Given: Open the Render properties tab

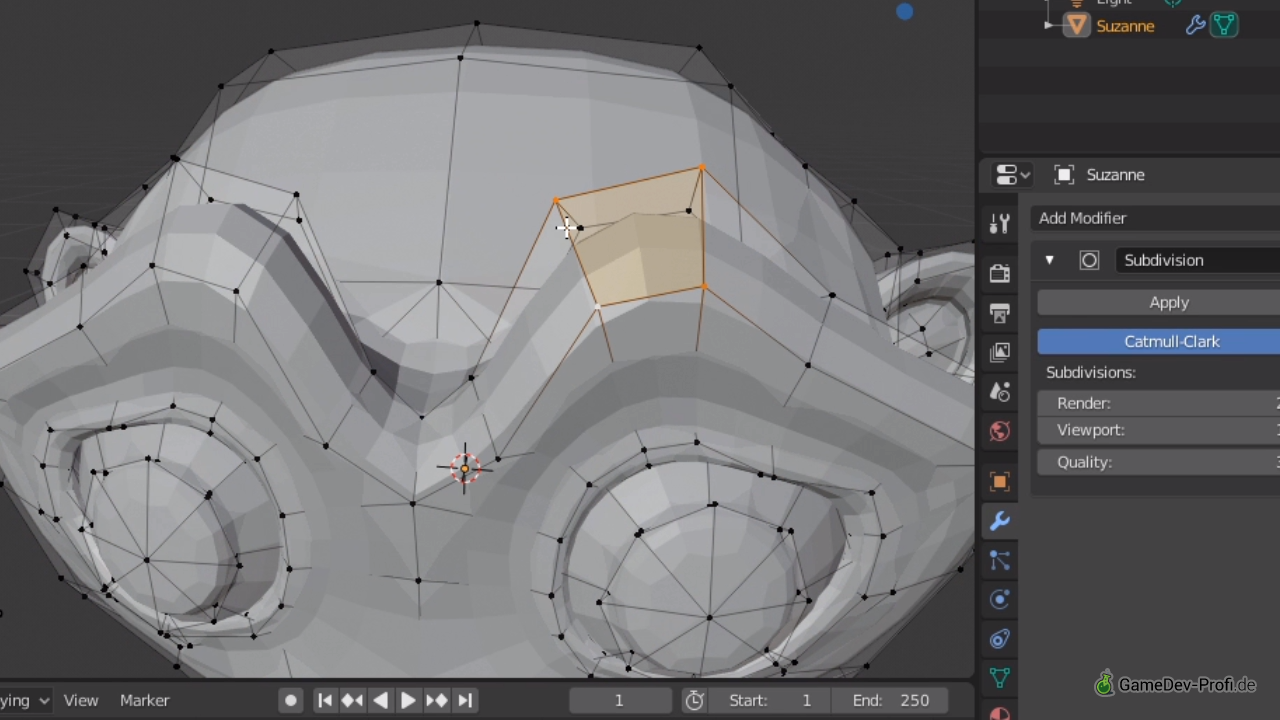Looking at the screenshot, I should pos(999,273).
